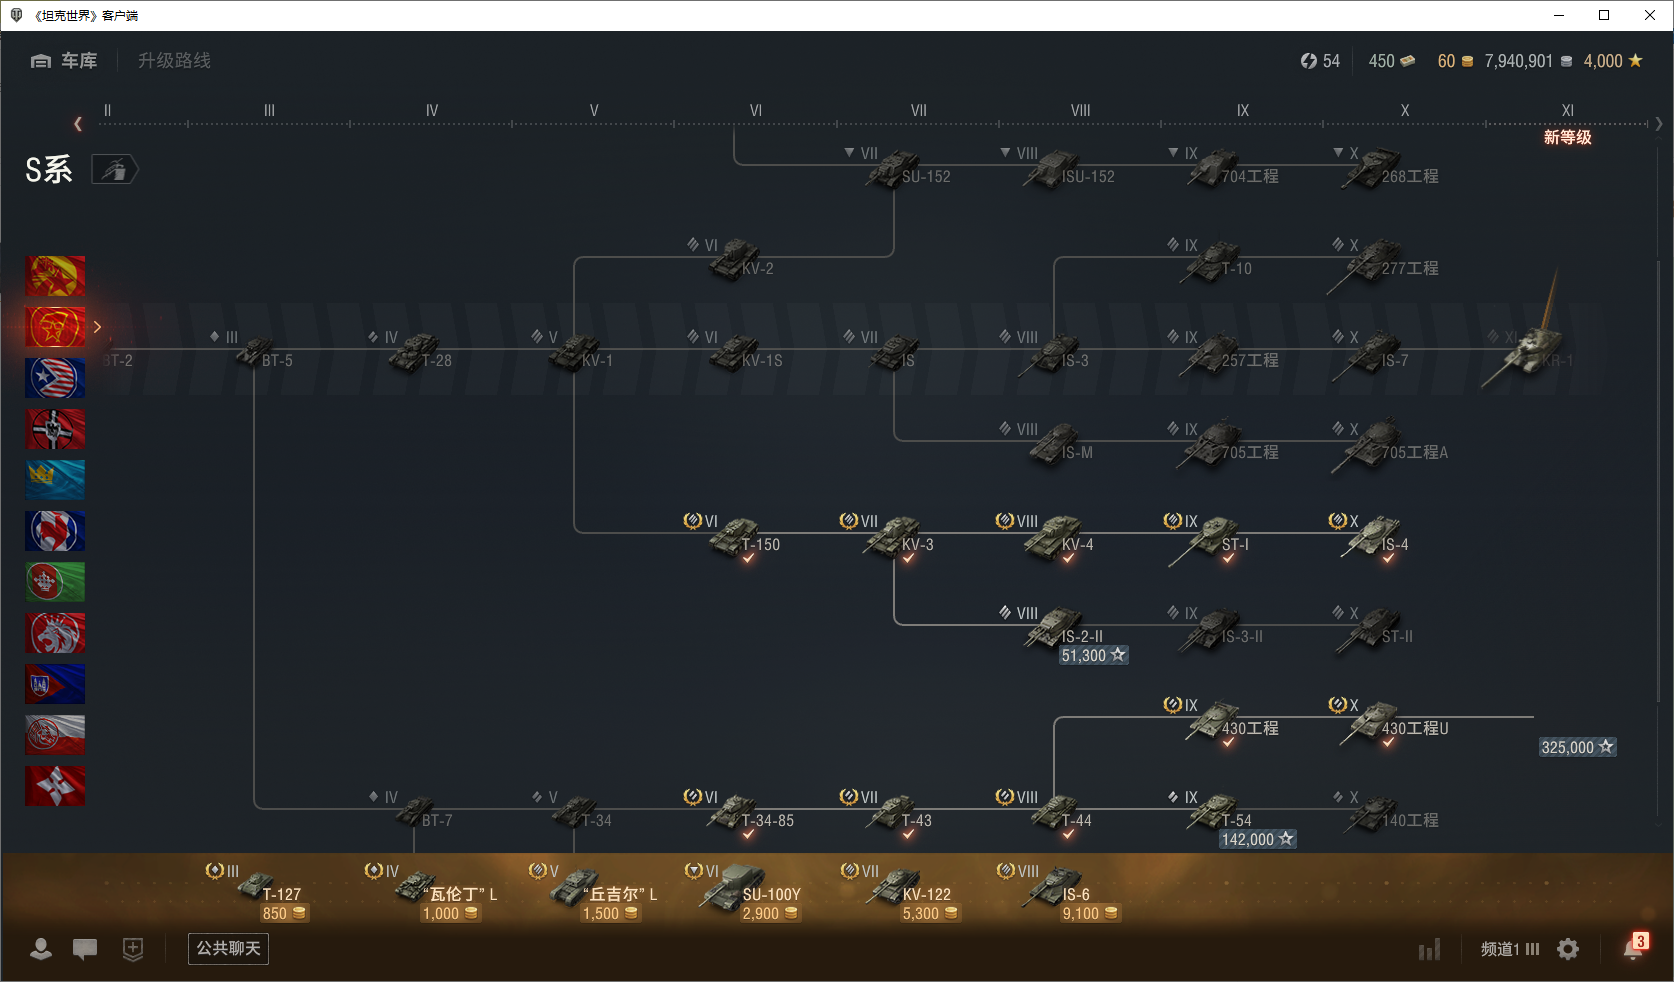The image size is (1674, 982).
Task: Click the 450 bonds balance
Action: (x=1392, y=61)
